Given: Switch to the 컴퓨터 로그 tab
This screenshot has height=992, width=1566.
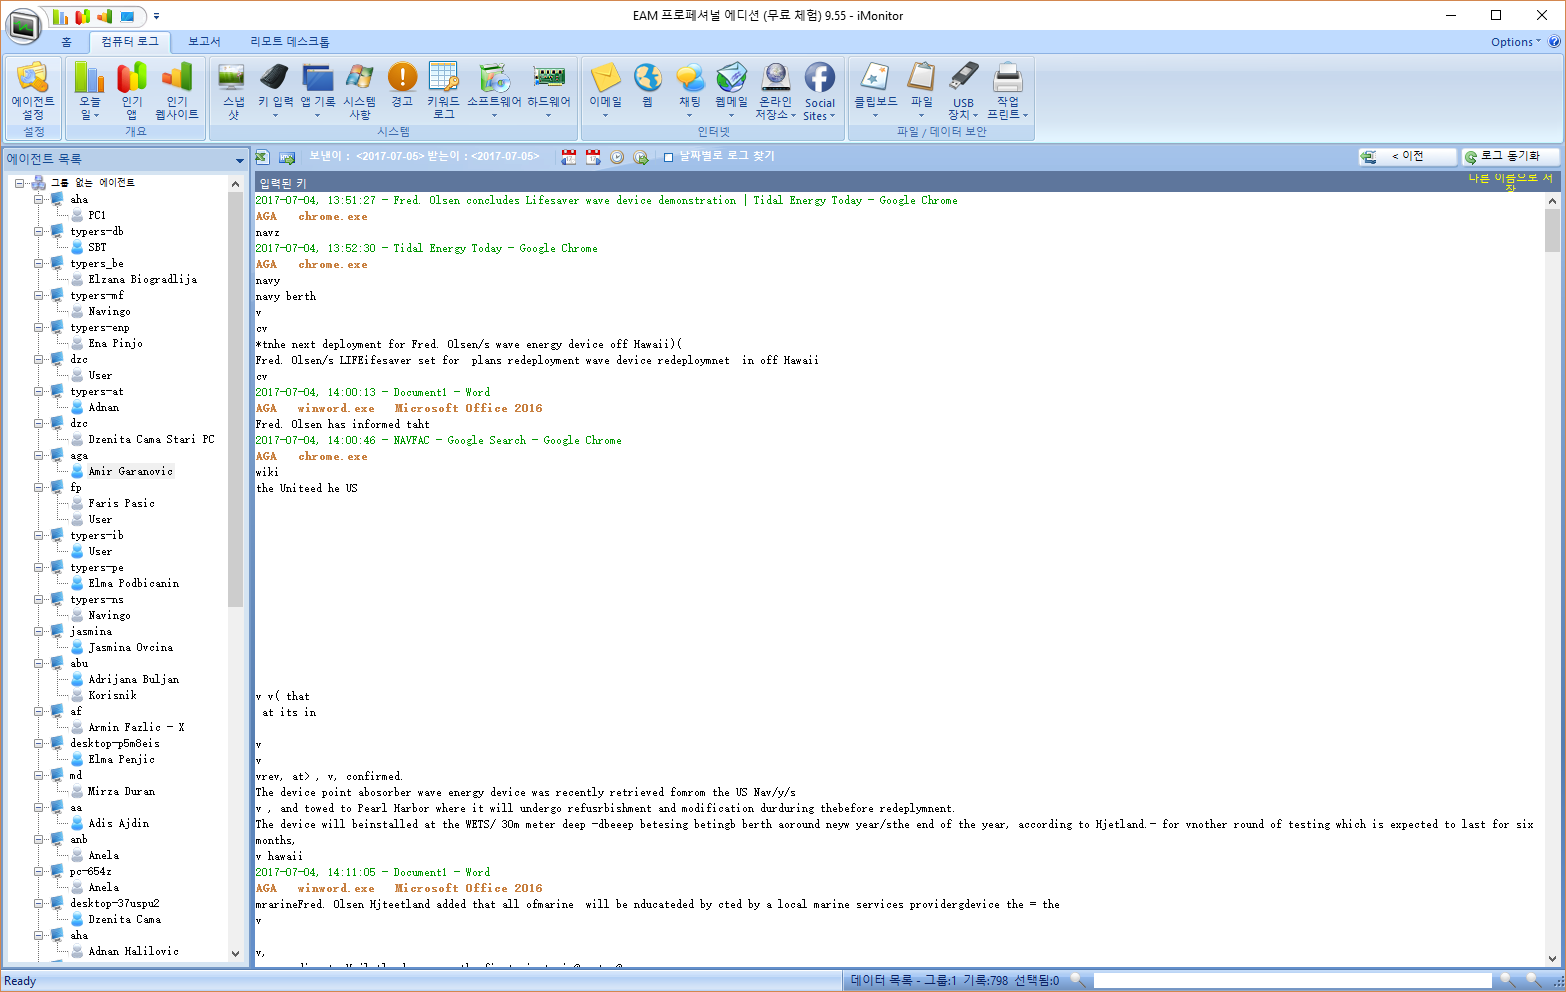Looking at the screenshot, I should click(x=130, y=42).
